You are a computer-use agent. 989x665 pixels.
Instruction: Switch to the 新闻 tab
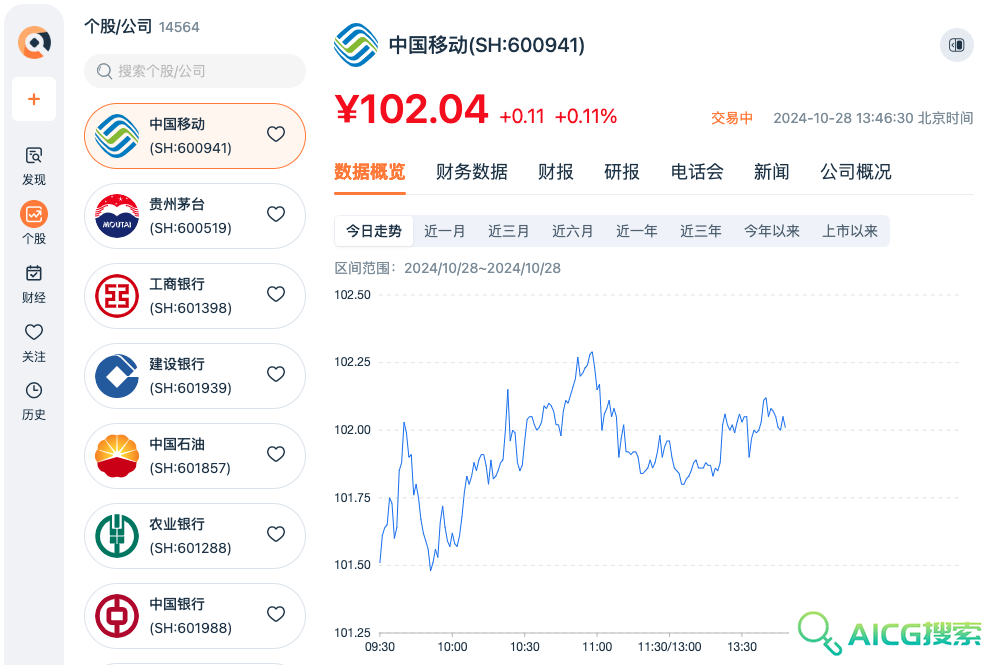coord(771,172)
